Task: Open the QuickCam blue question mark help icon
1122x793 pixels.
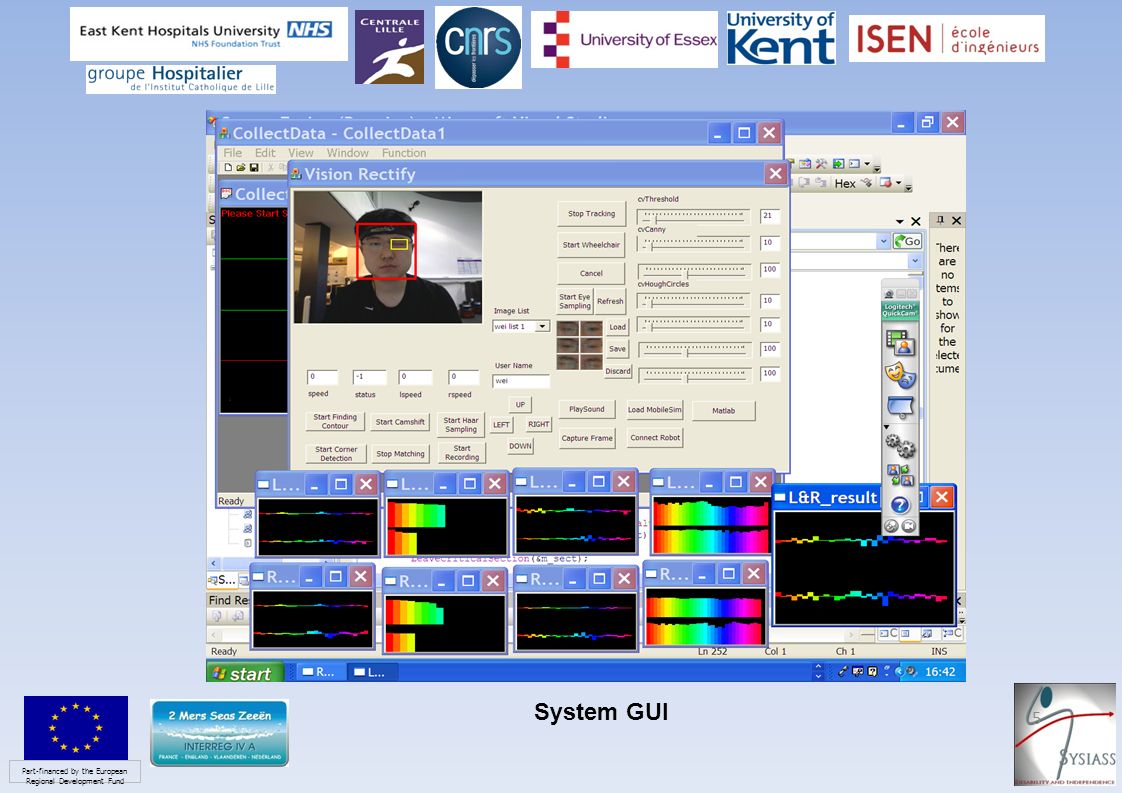Action: (899, 505)
